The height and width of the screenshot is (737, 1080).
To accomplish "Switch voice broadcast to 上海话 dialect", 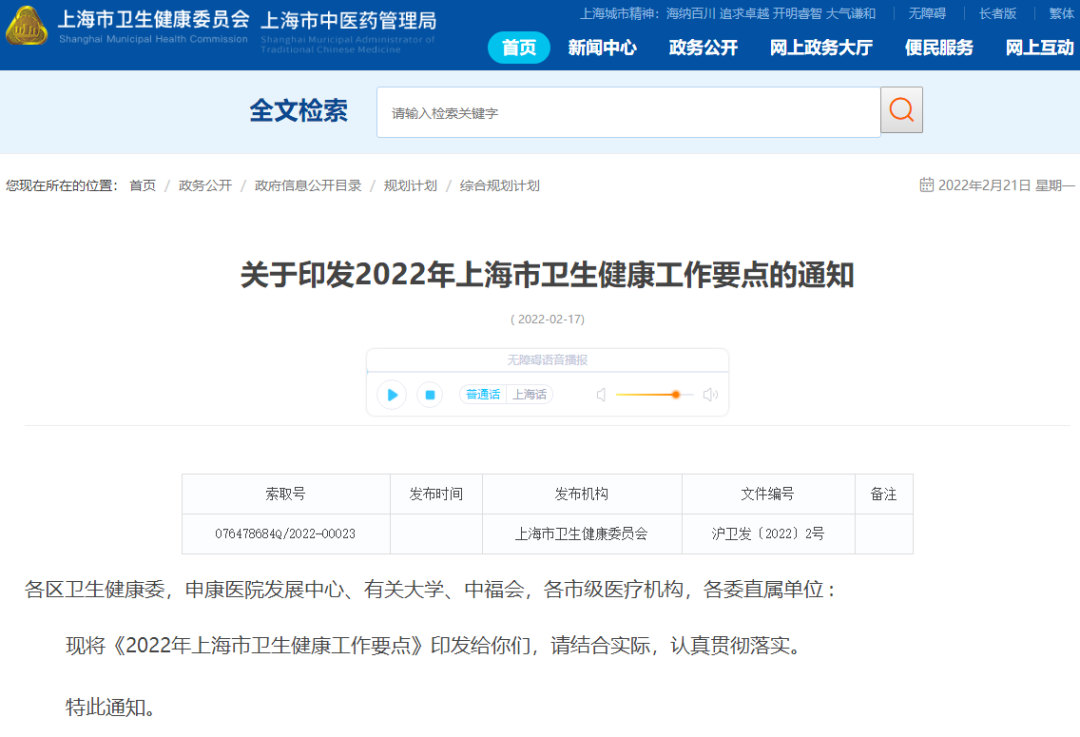I will click(530, 394).
